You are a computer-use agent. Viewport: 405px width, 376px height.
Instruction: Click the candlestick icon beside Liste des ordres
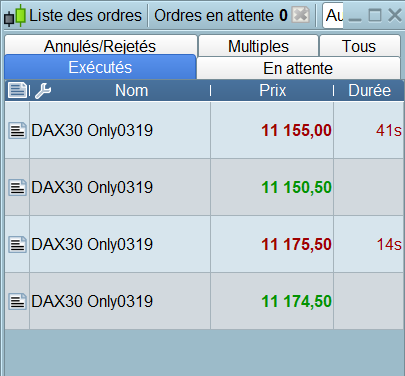click(x=15, y=15)
